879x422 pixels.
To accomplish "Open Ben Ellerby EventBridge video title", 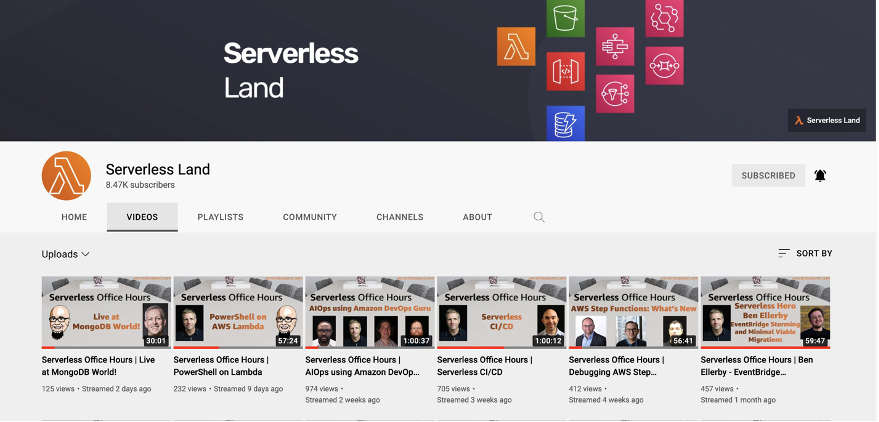I will click(757, 365).
